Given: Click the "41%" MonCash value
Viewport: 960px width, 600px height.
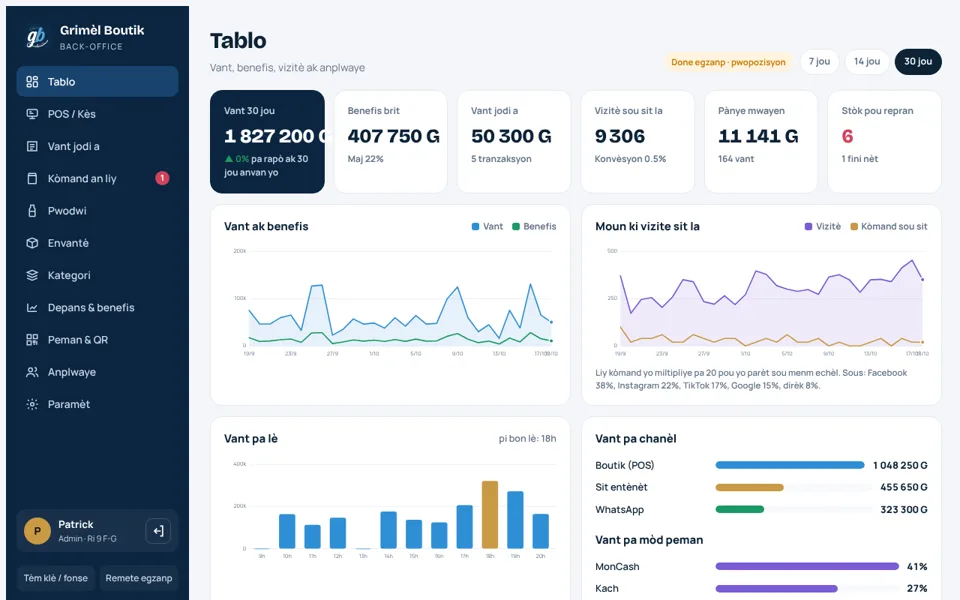Looking at the screenshot, I should [x=917, y=566].
